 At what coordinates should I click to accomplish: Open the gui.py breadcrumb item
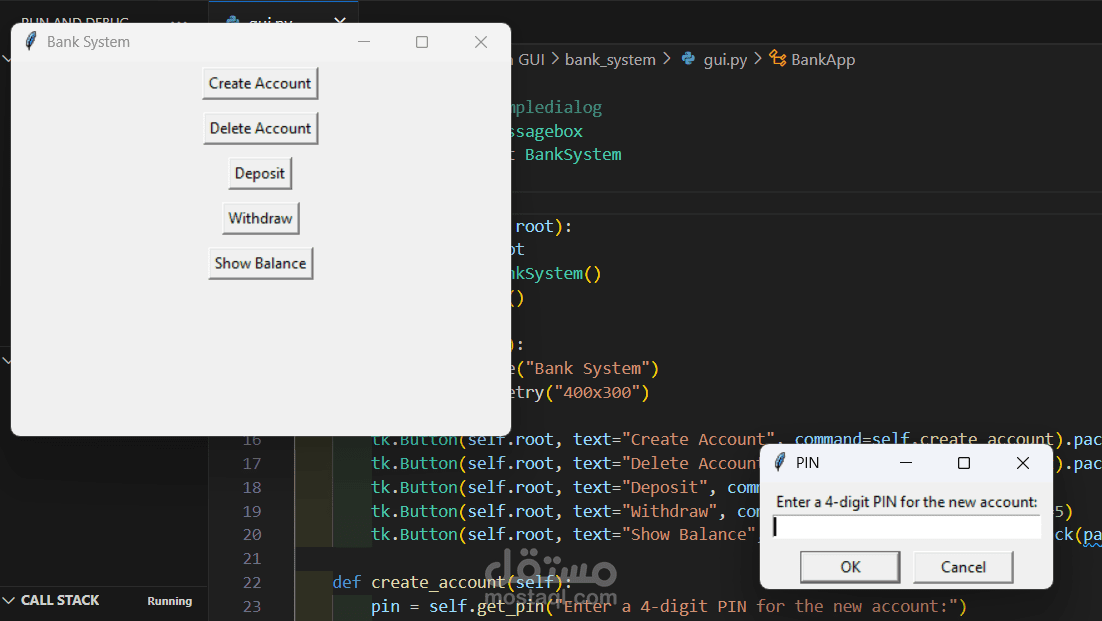click(x=725, y=60)
